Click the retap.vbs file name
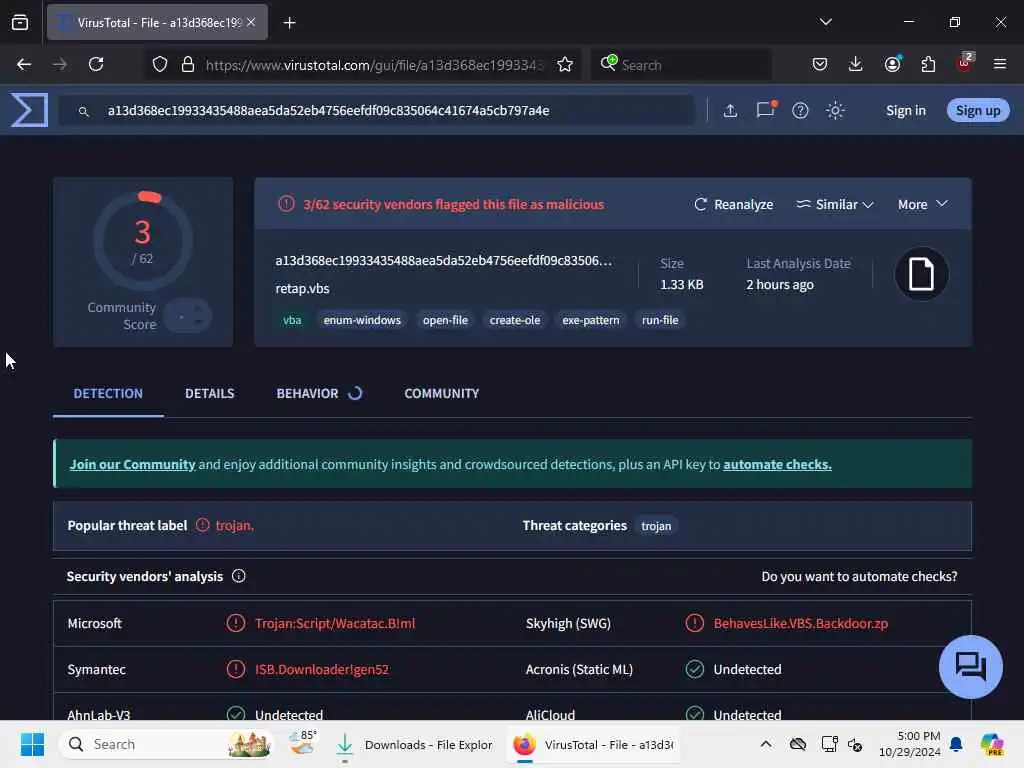Image resolution: width=1024 pixels, height=768 pixels. coord(302,288)
